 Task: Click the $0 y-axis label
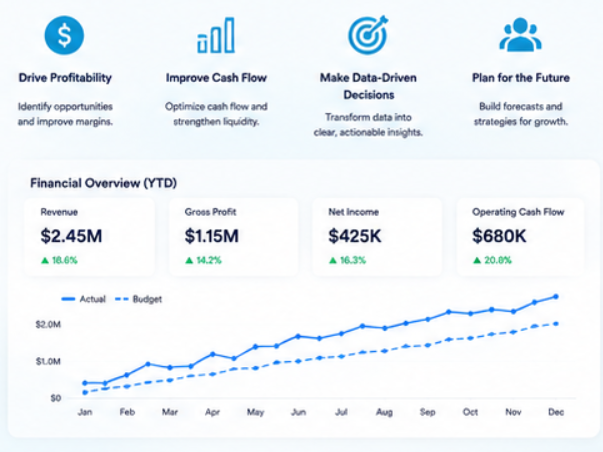click(x=56, y=398)
